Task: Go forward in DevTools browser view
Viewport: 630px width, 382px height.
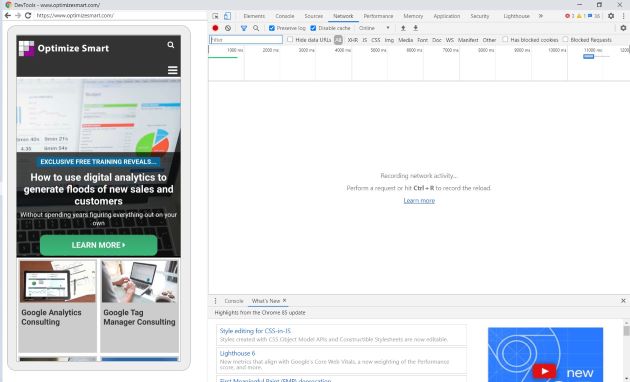Action: pyautogui.click(x=18, y=15)
